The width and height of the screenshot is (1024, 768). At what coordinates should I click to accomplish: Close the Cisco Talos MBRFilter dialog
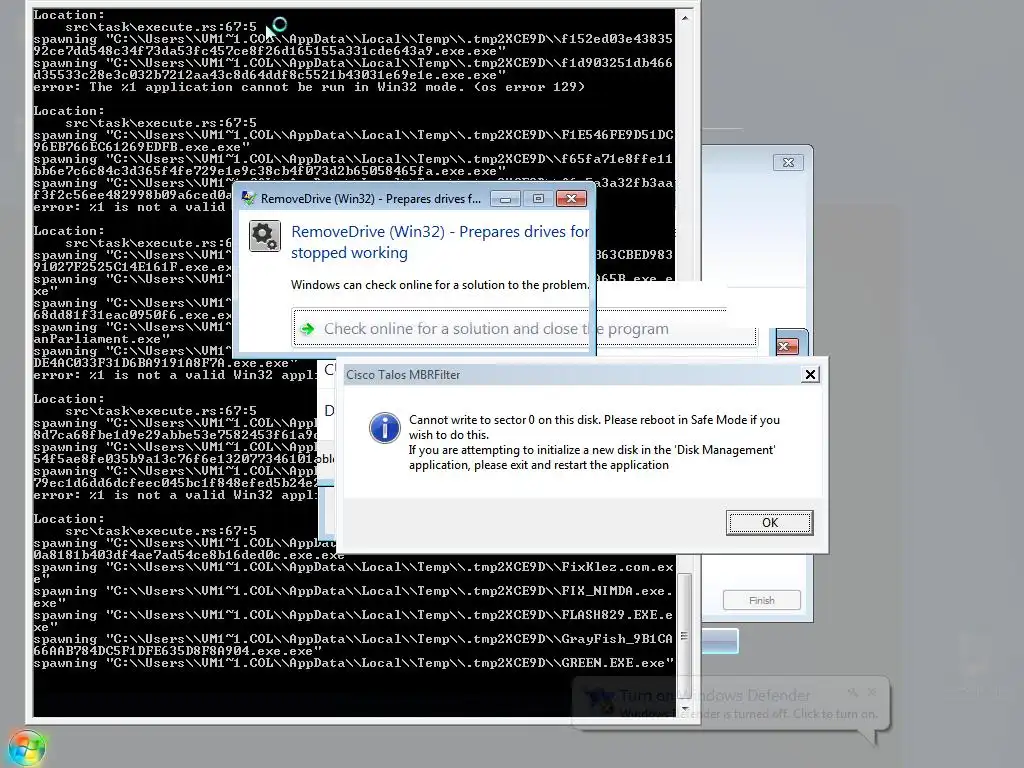[810, 374]
